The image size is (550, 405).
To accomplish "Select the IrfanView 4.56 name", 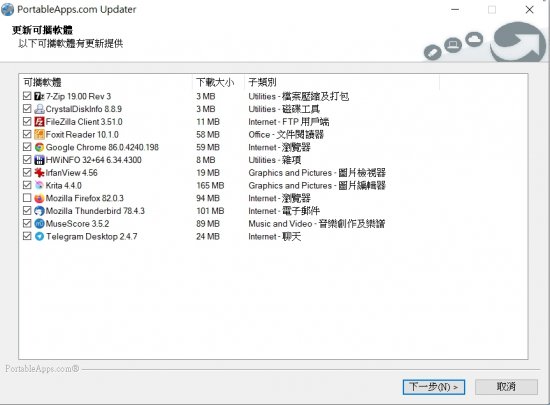I will [72, 173].
